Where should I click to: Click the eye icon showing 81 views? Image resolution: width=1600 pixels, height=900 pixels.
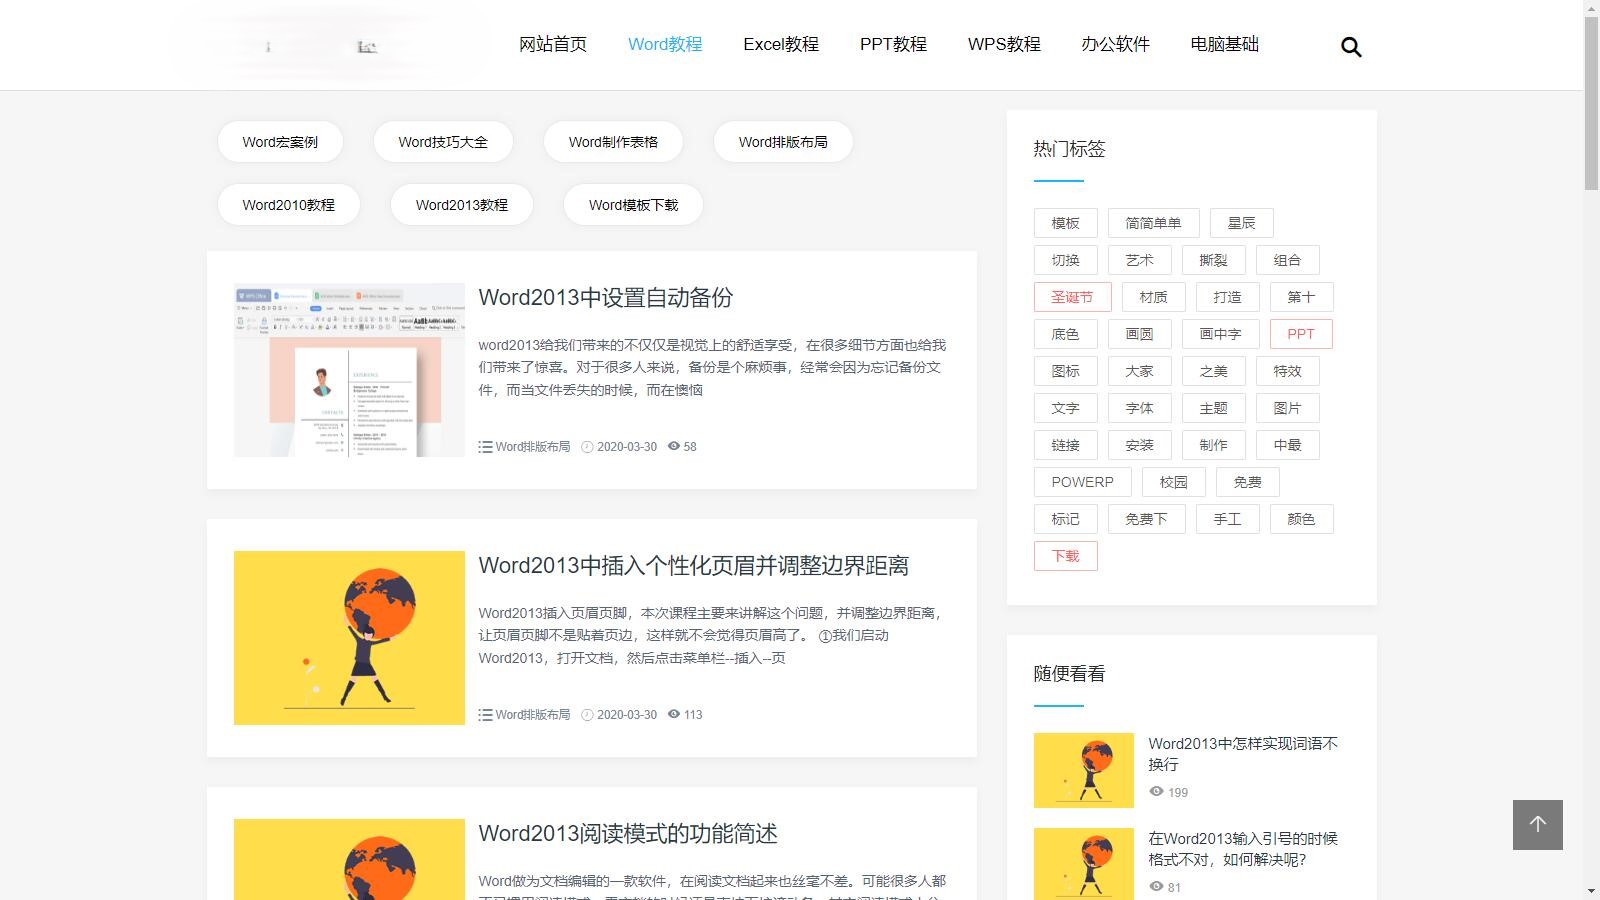point(1156,886)
